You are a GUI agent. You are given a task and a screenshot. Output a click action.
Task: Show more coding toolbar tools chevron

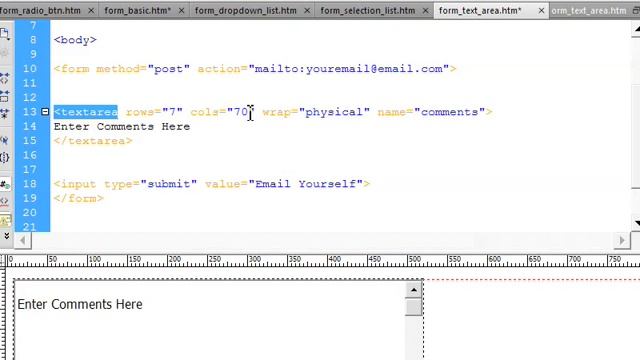[6, 236]
